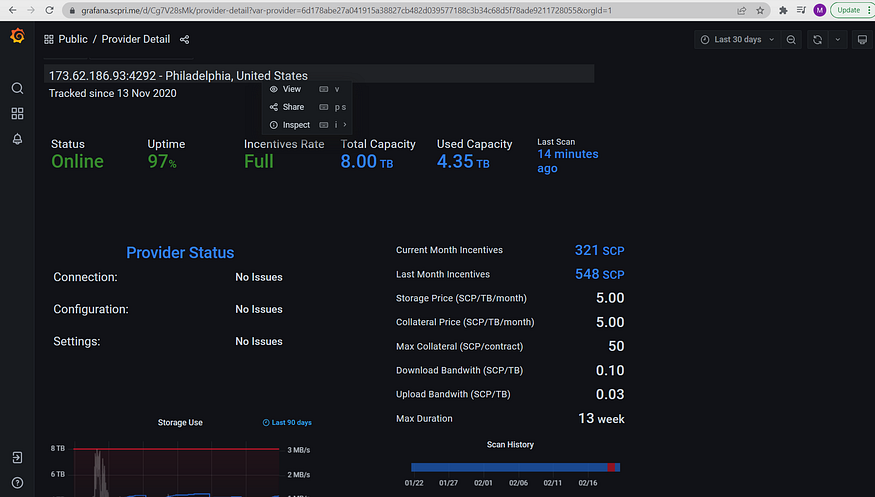
Task: Open the Alerting bell icon
Action: (x=17, y=139)
